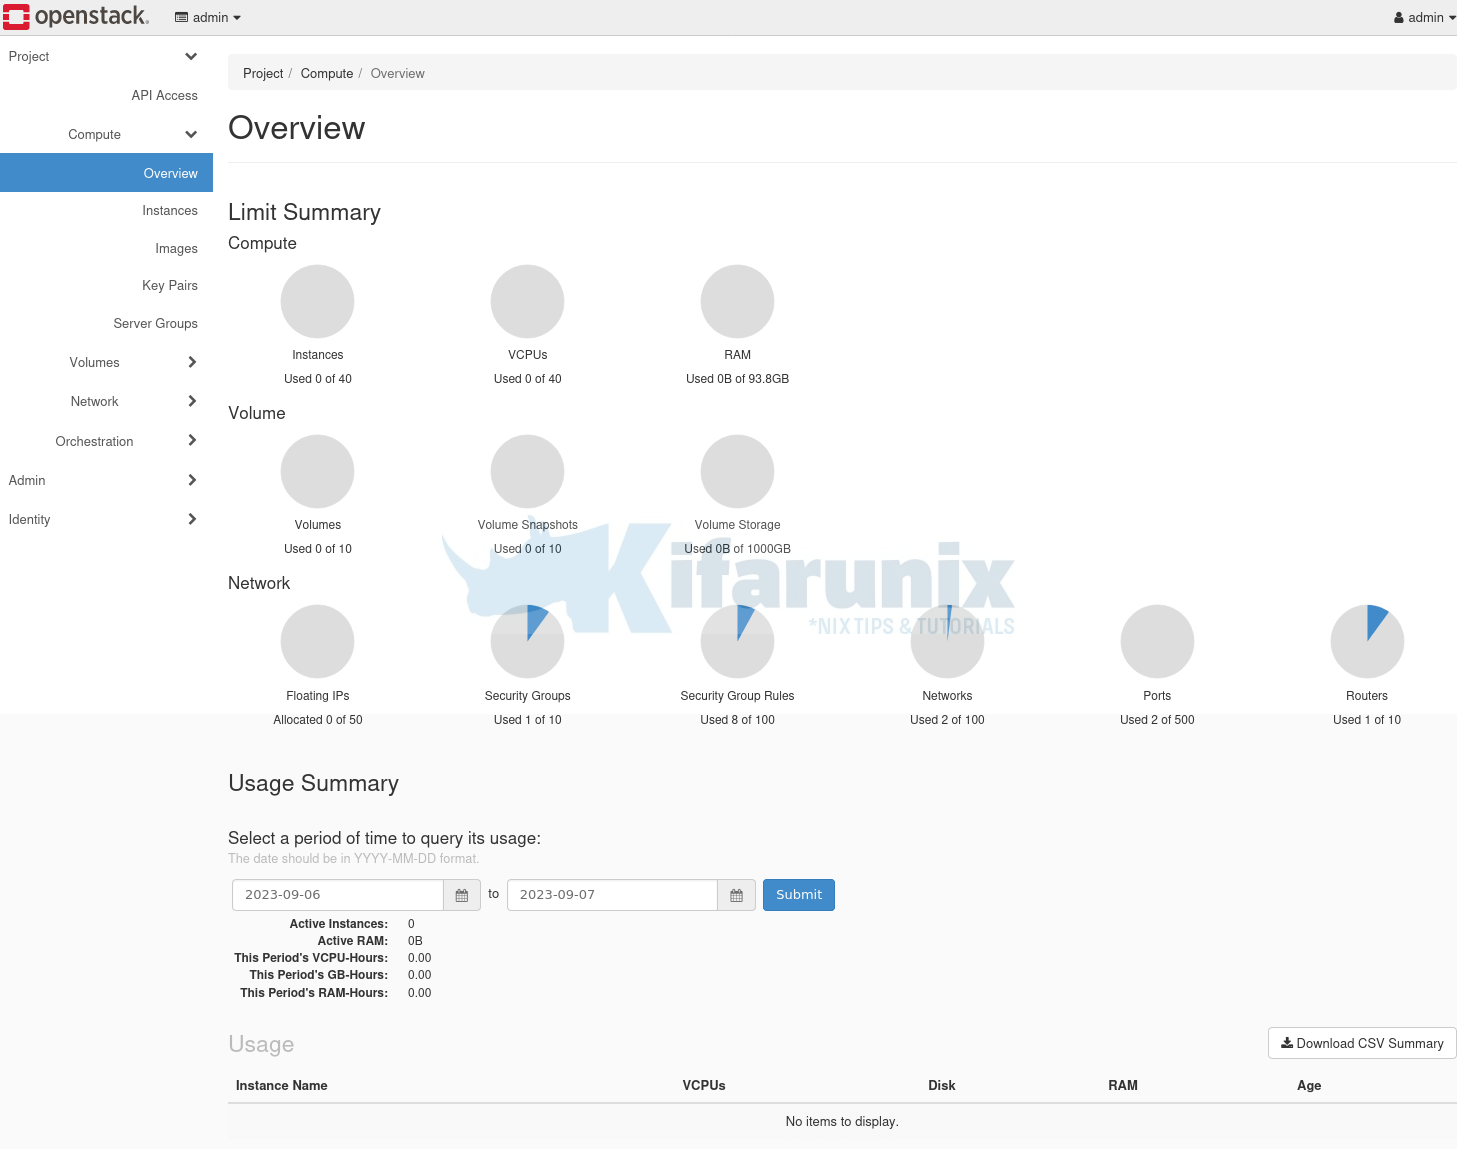Follow the Compute breadcrumb link
This screenshot has width=1457, height=1149.
click(326, 73)
